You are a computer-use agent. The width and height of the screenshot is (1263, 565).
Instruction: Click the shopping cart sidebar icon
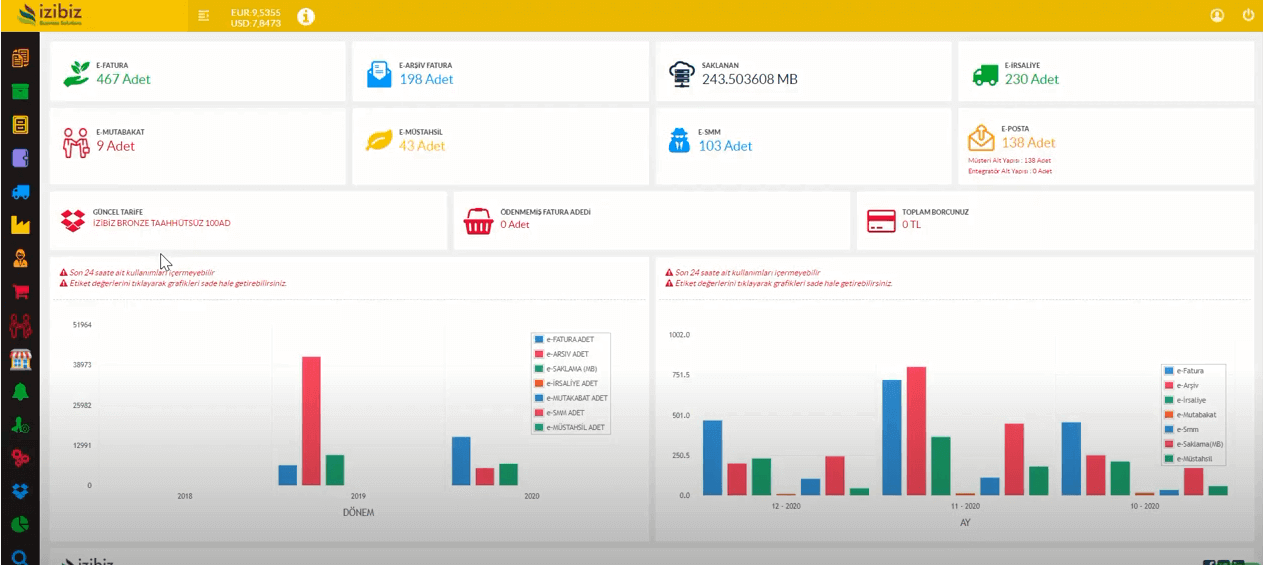[20, 292]
